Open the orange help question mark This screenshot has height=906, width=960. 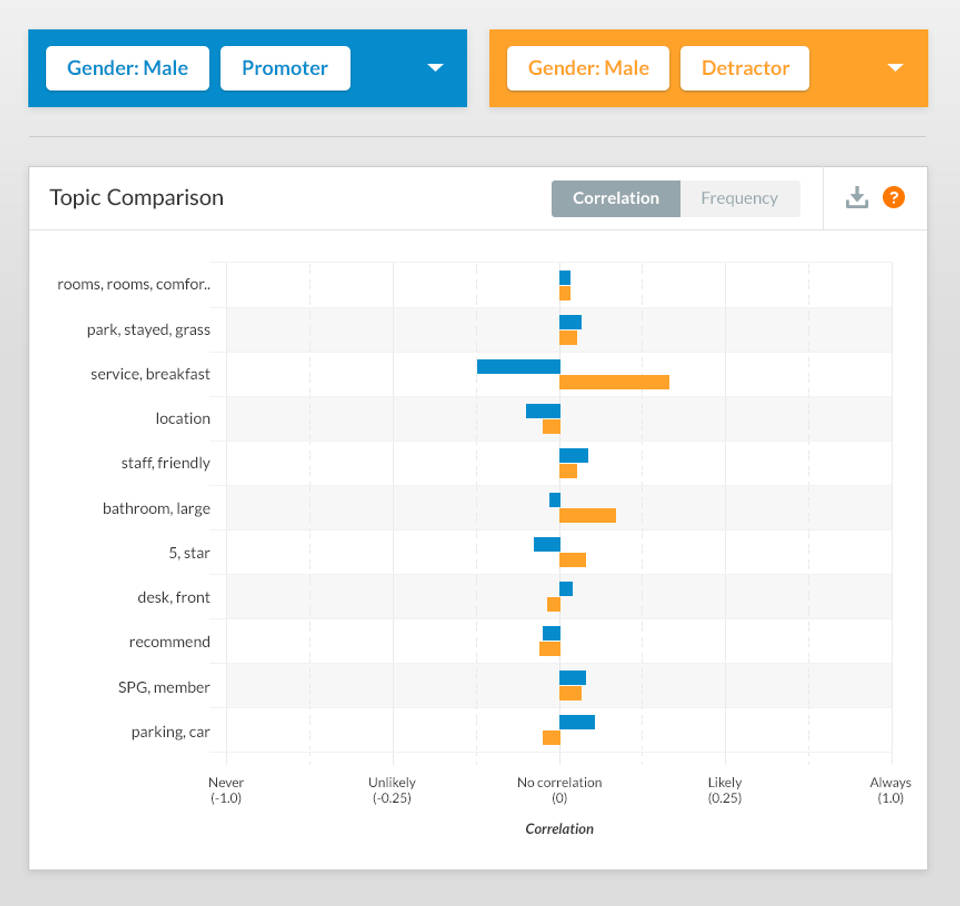(x=893, y=198)
